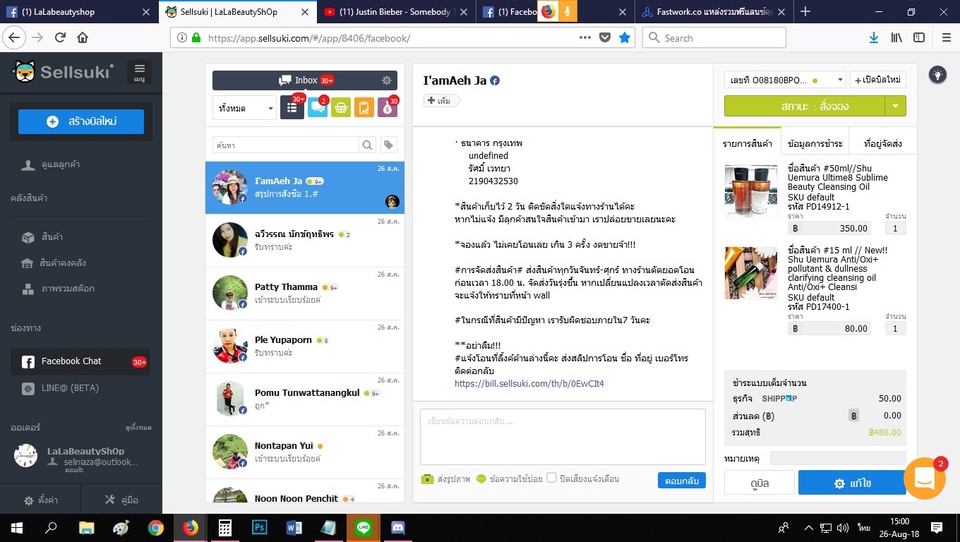The width and height of the screenshot is (960, 542).
Task: Open page actions three-dot menu
Action: [585, 38]
